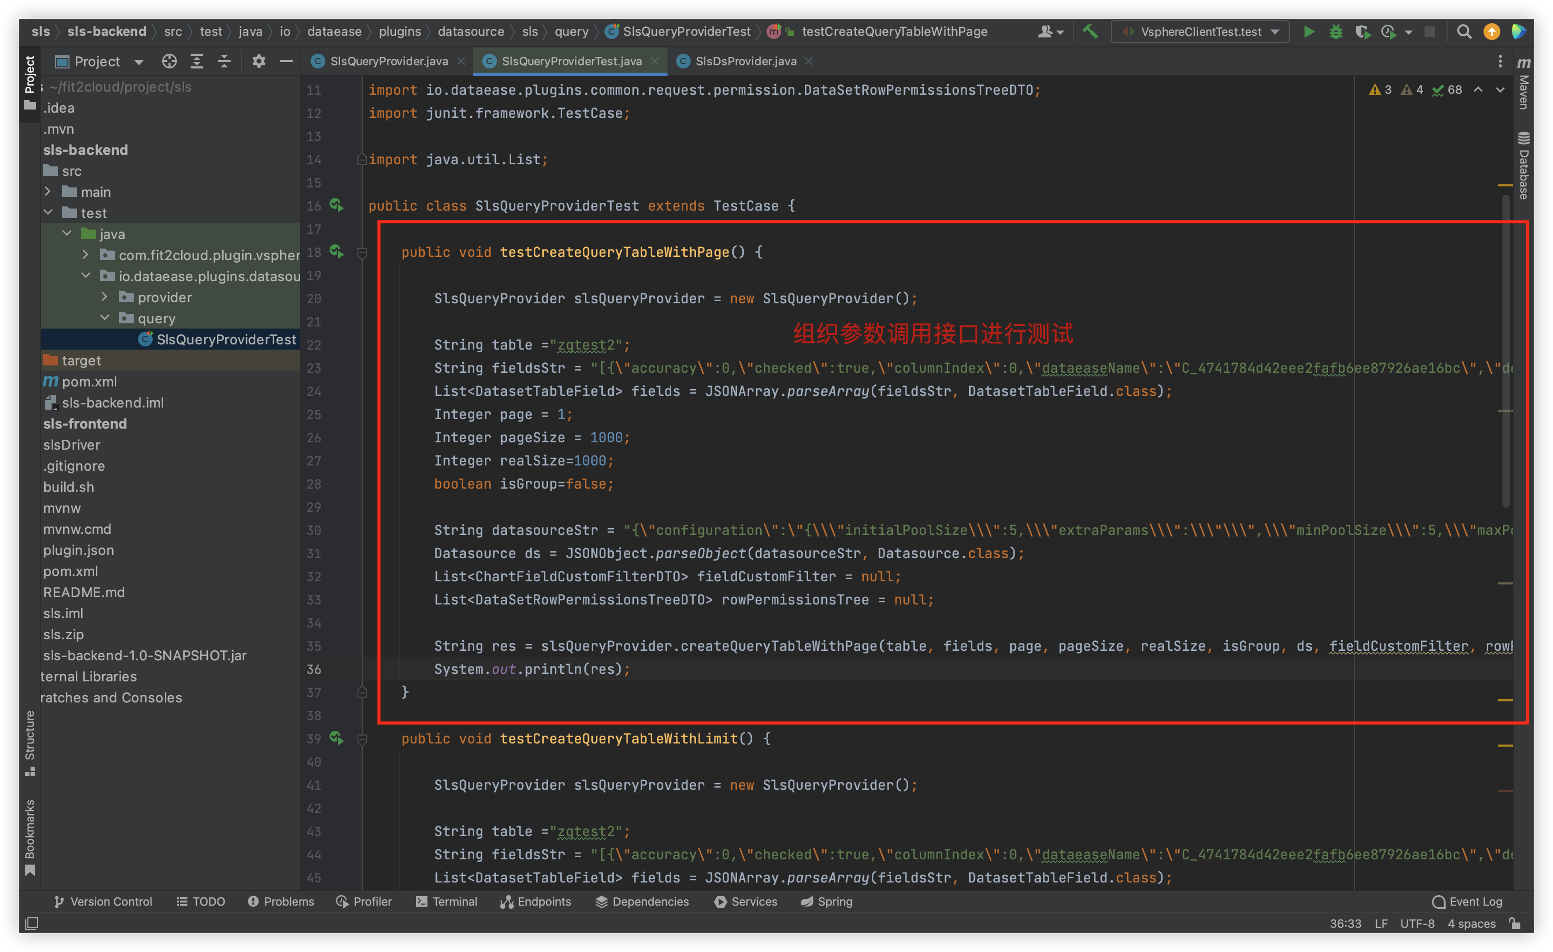The height and width of the screenshot is (952, 1553).
Task: Click the typo check count 68
Action: point(1447,90)
